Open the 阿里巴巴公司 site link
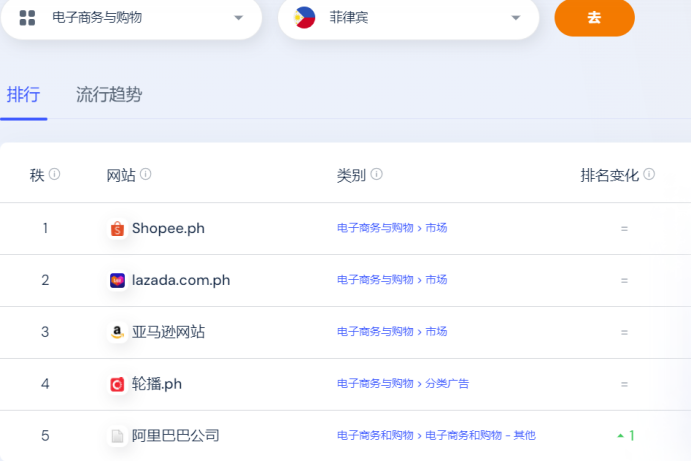692x461 pixels. tap(175, 435)
